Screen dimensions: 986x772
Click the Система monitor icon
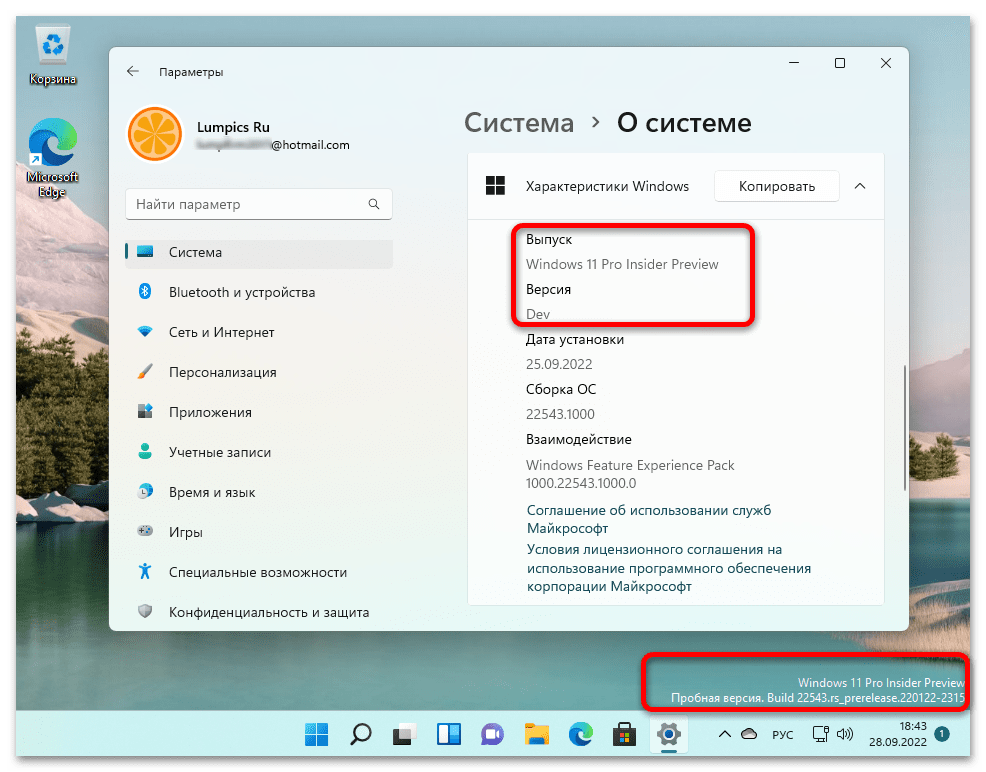point(145,252)
